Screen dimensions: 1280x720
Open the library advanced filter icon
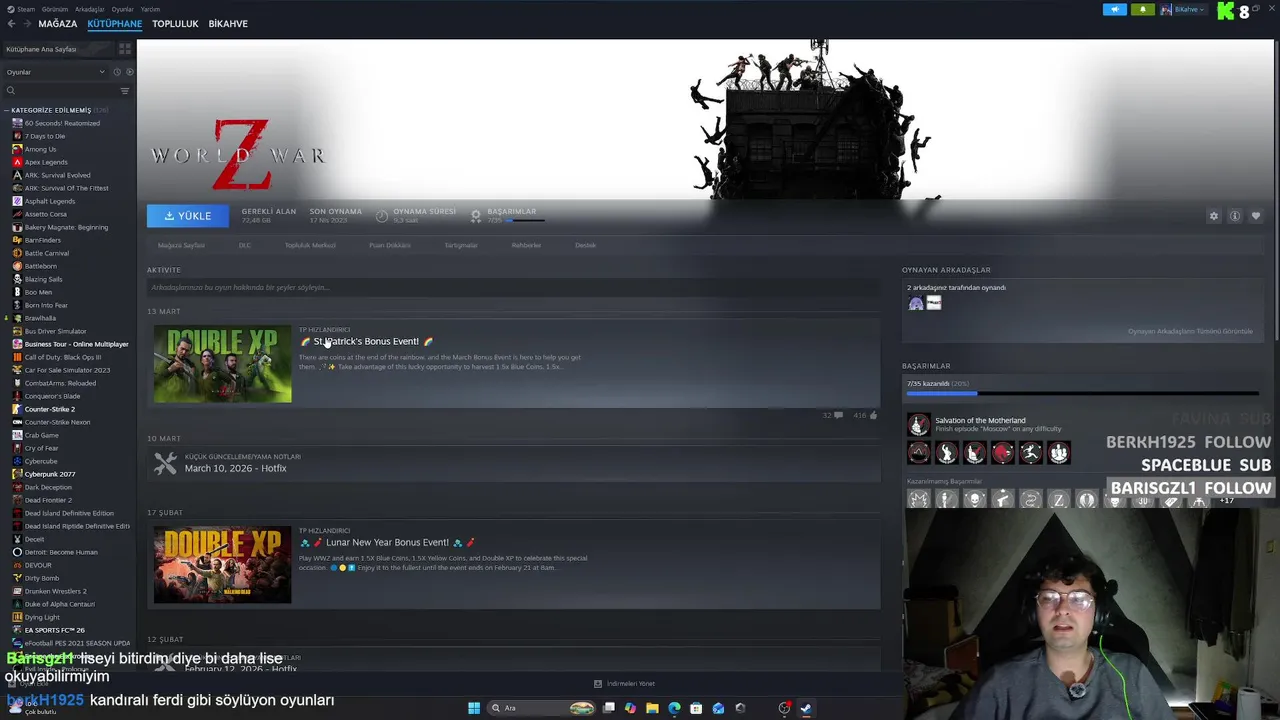point(125,91)
